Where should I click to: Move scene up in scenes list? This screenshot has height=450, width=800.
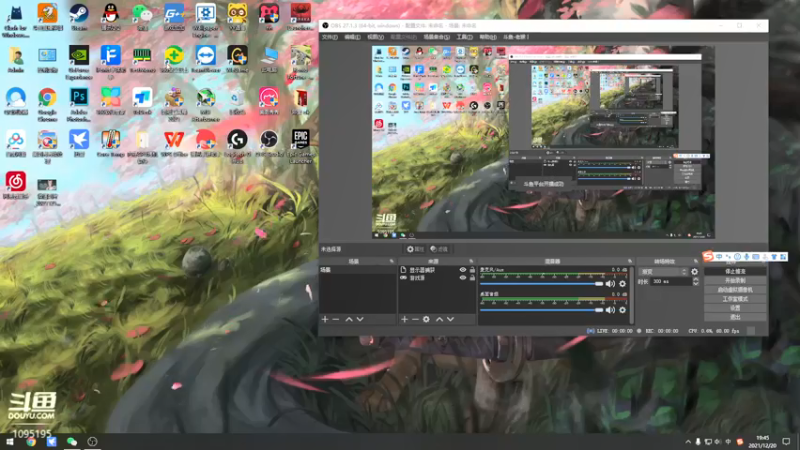[x=349, y=319]
